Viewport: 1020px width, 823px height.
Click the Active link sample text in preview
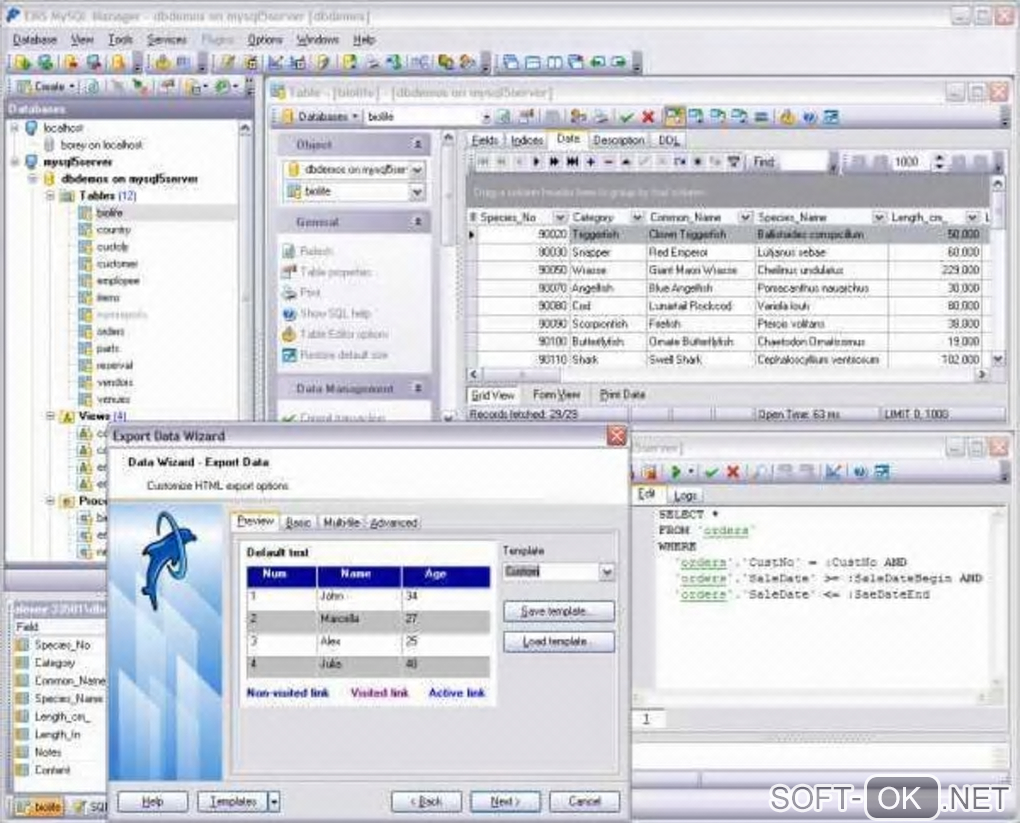(457, 693)
